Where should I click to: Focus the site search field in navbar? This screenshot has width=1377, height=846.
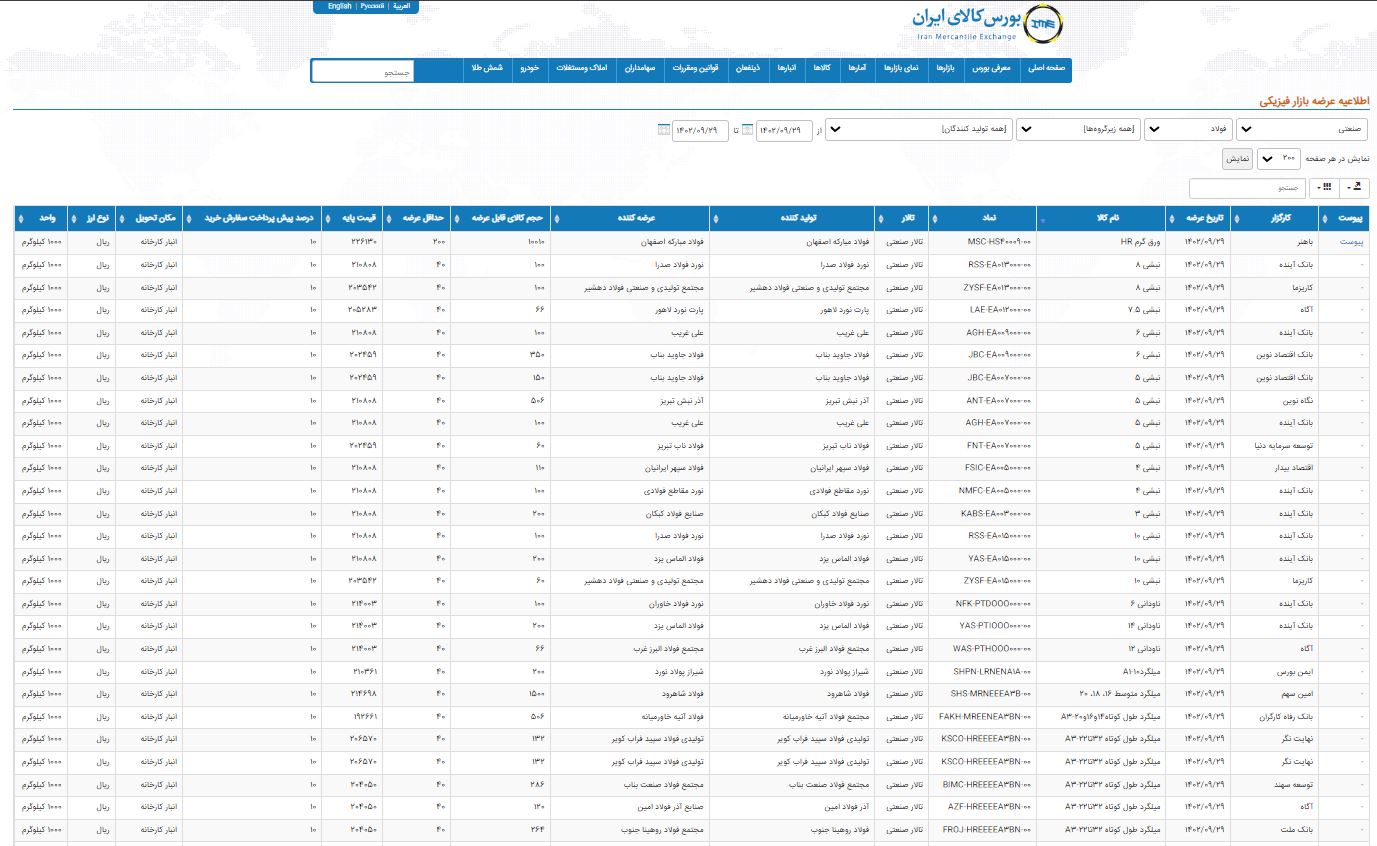[x=362, y=71]
